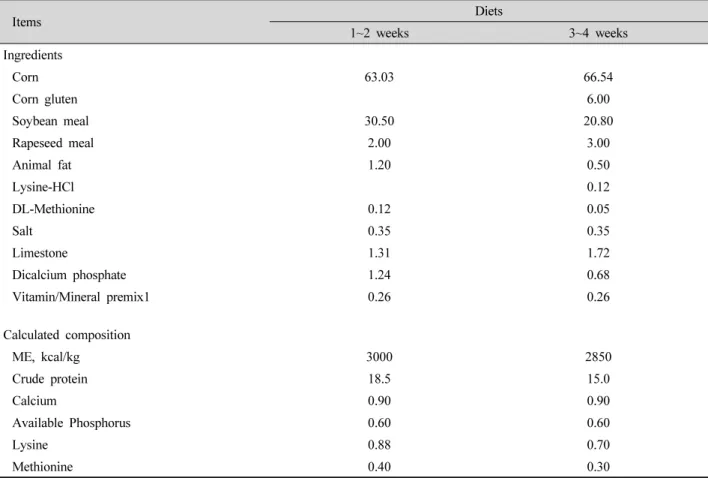This screenshot has height=478, width=708.
Task: Click the Corn row label
Action: coord(25,77)
